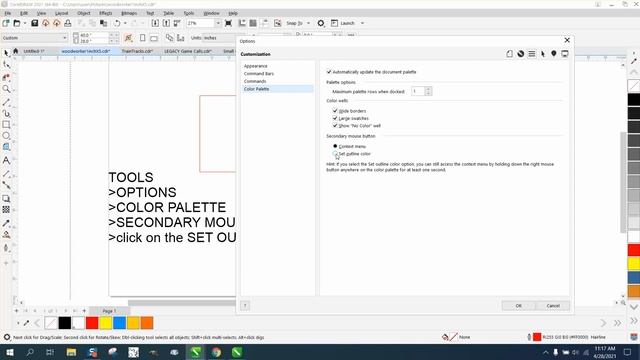The height and width of the screenshot is (360, 640).
Task: Close the Options dialog with X
Action: tap(567, 40)
